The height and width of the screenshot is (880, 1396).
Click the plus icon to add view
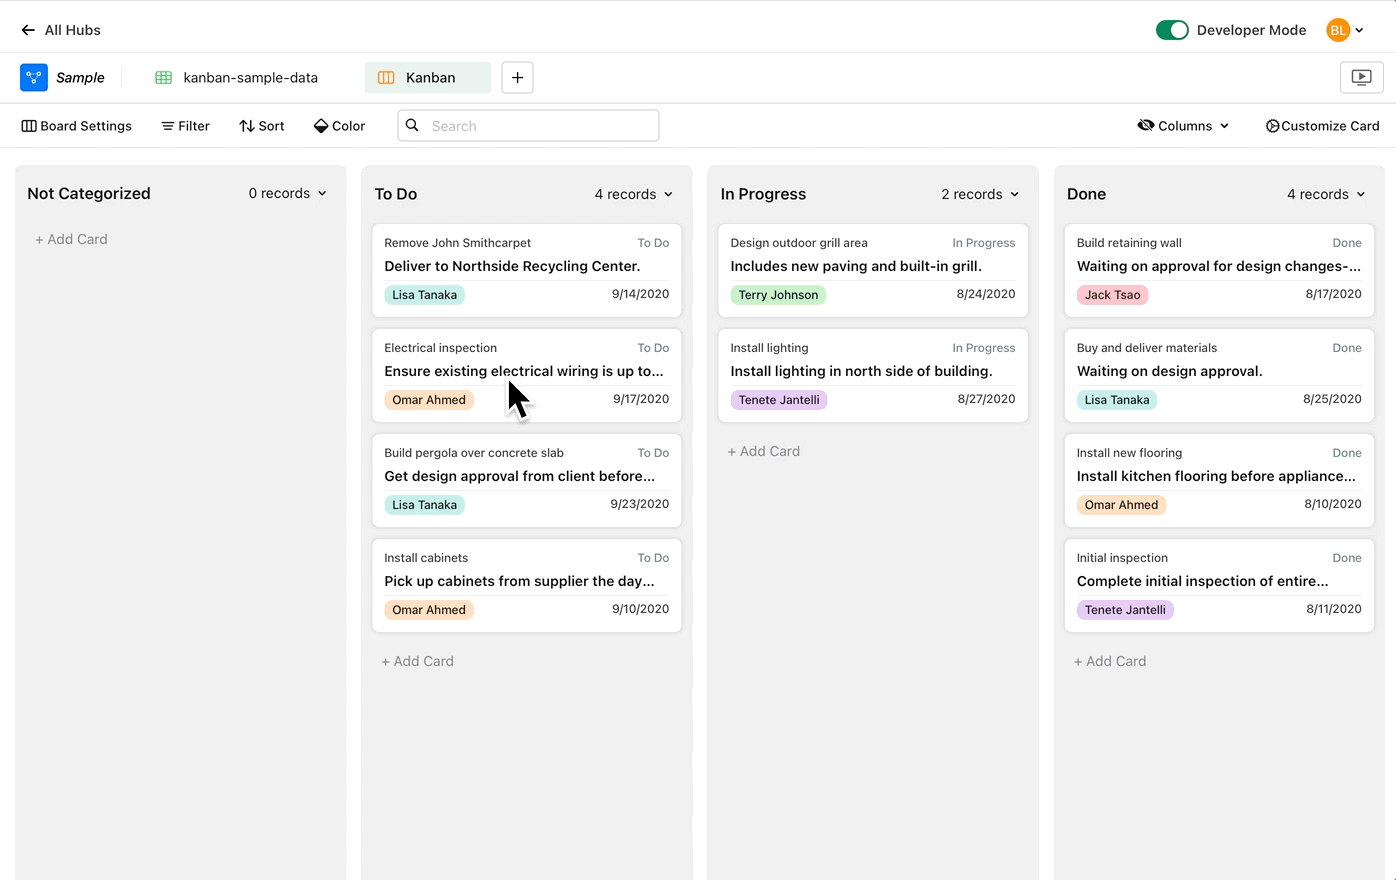pyautogui.click(x=517, y=77)
